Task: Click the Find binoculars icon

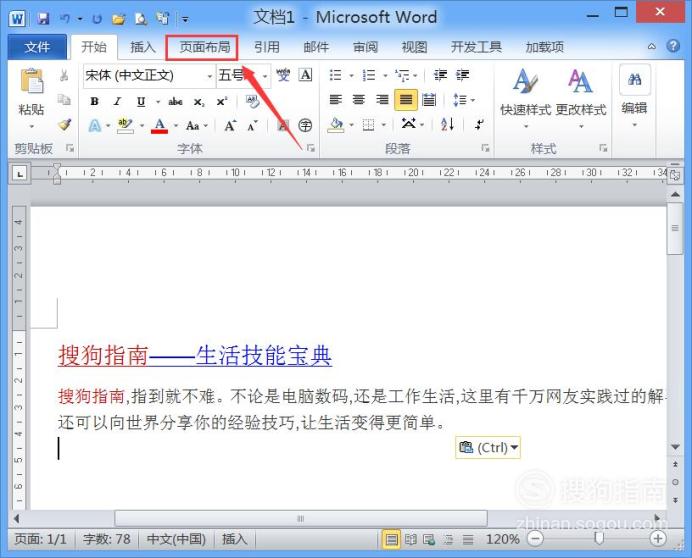Action: click(635, 80)
